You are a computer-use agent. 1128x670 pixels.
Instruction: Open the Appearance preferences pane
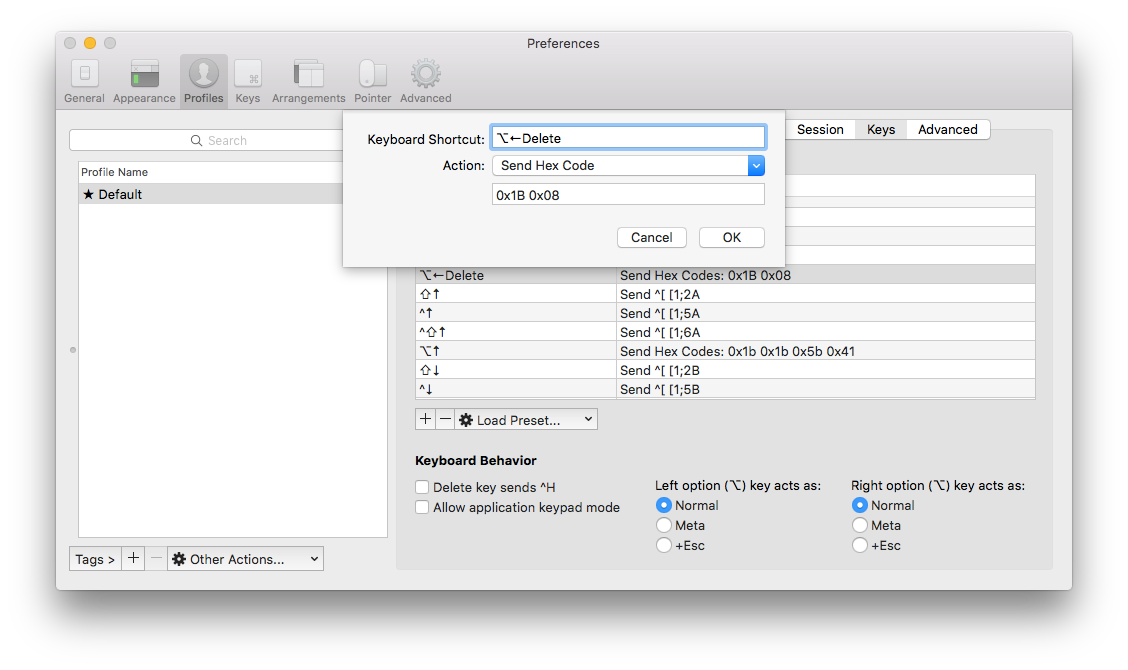(x=144, y=82)
